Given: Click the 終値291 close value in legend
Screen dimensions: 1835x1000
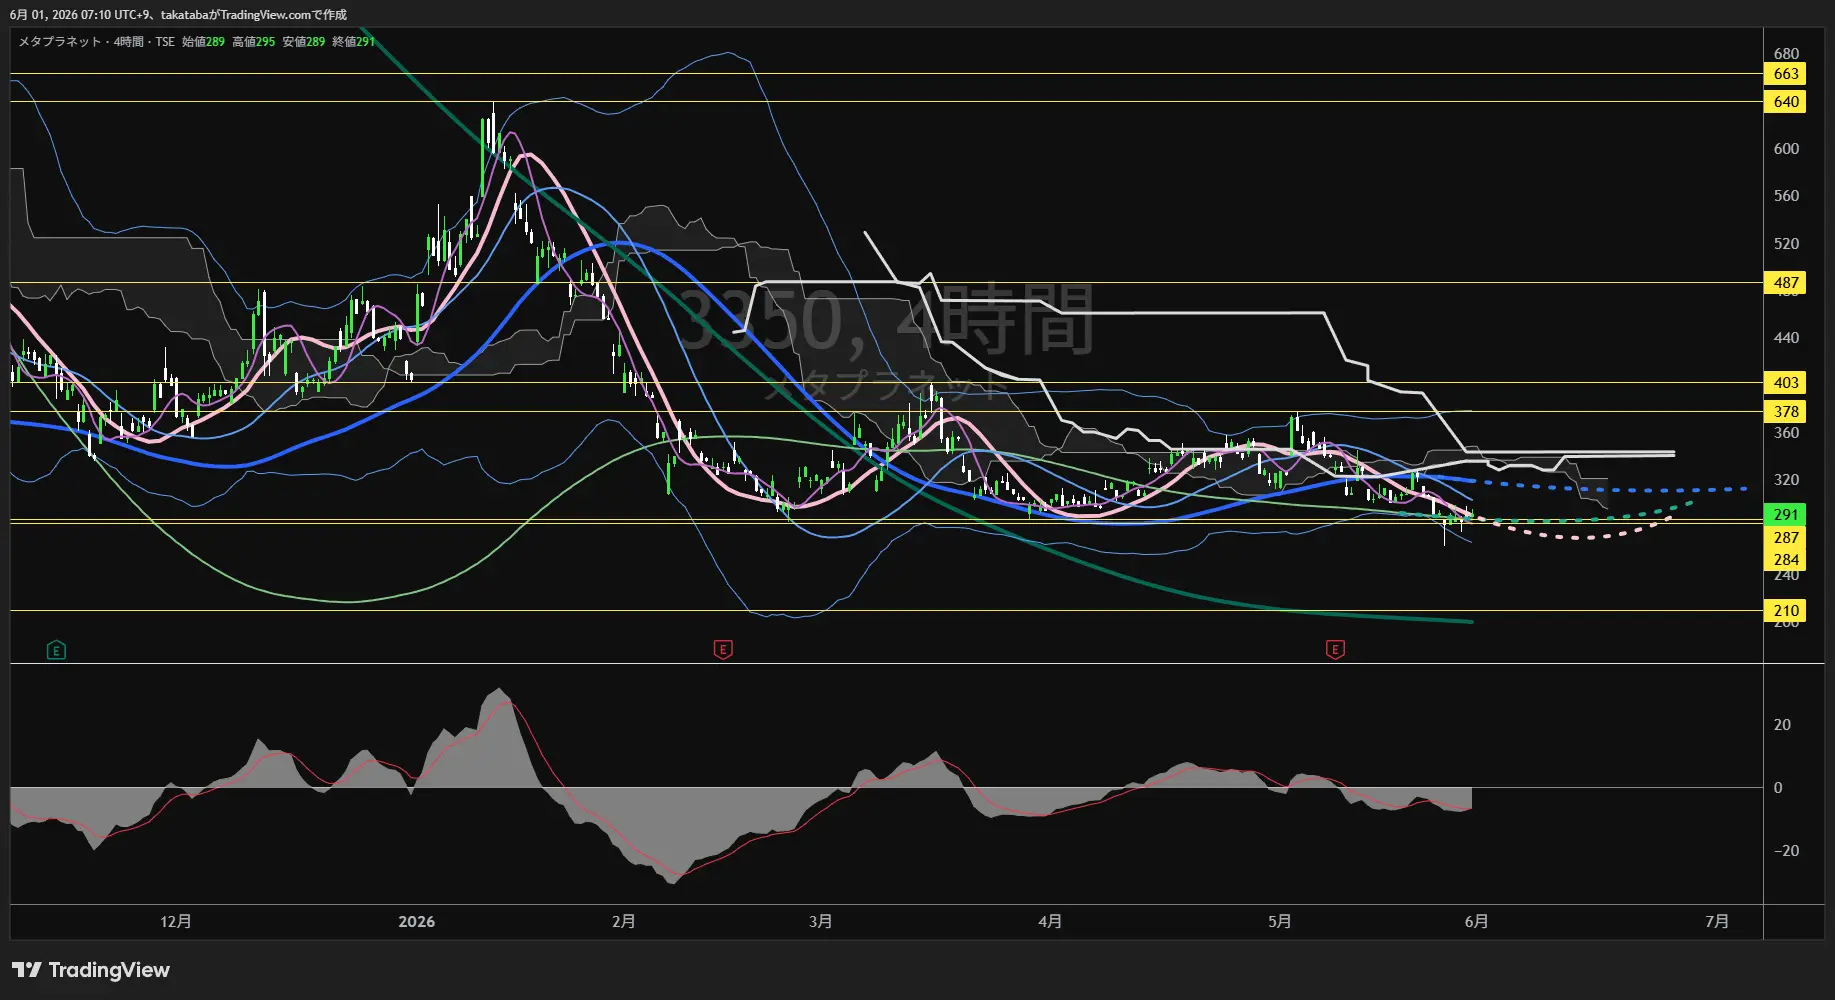Looking at the screenshot, I should 353,42.
